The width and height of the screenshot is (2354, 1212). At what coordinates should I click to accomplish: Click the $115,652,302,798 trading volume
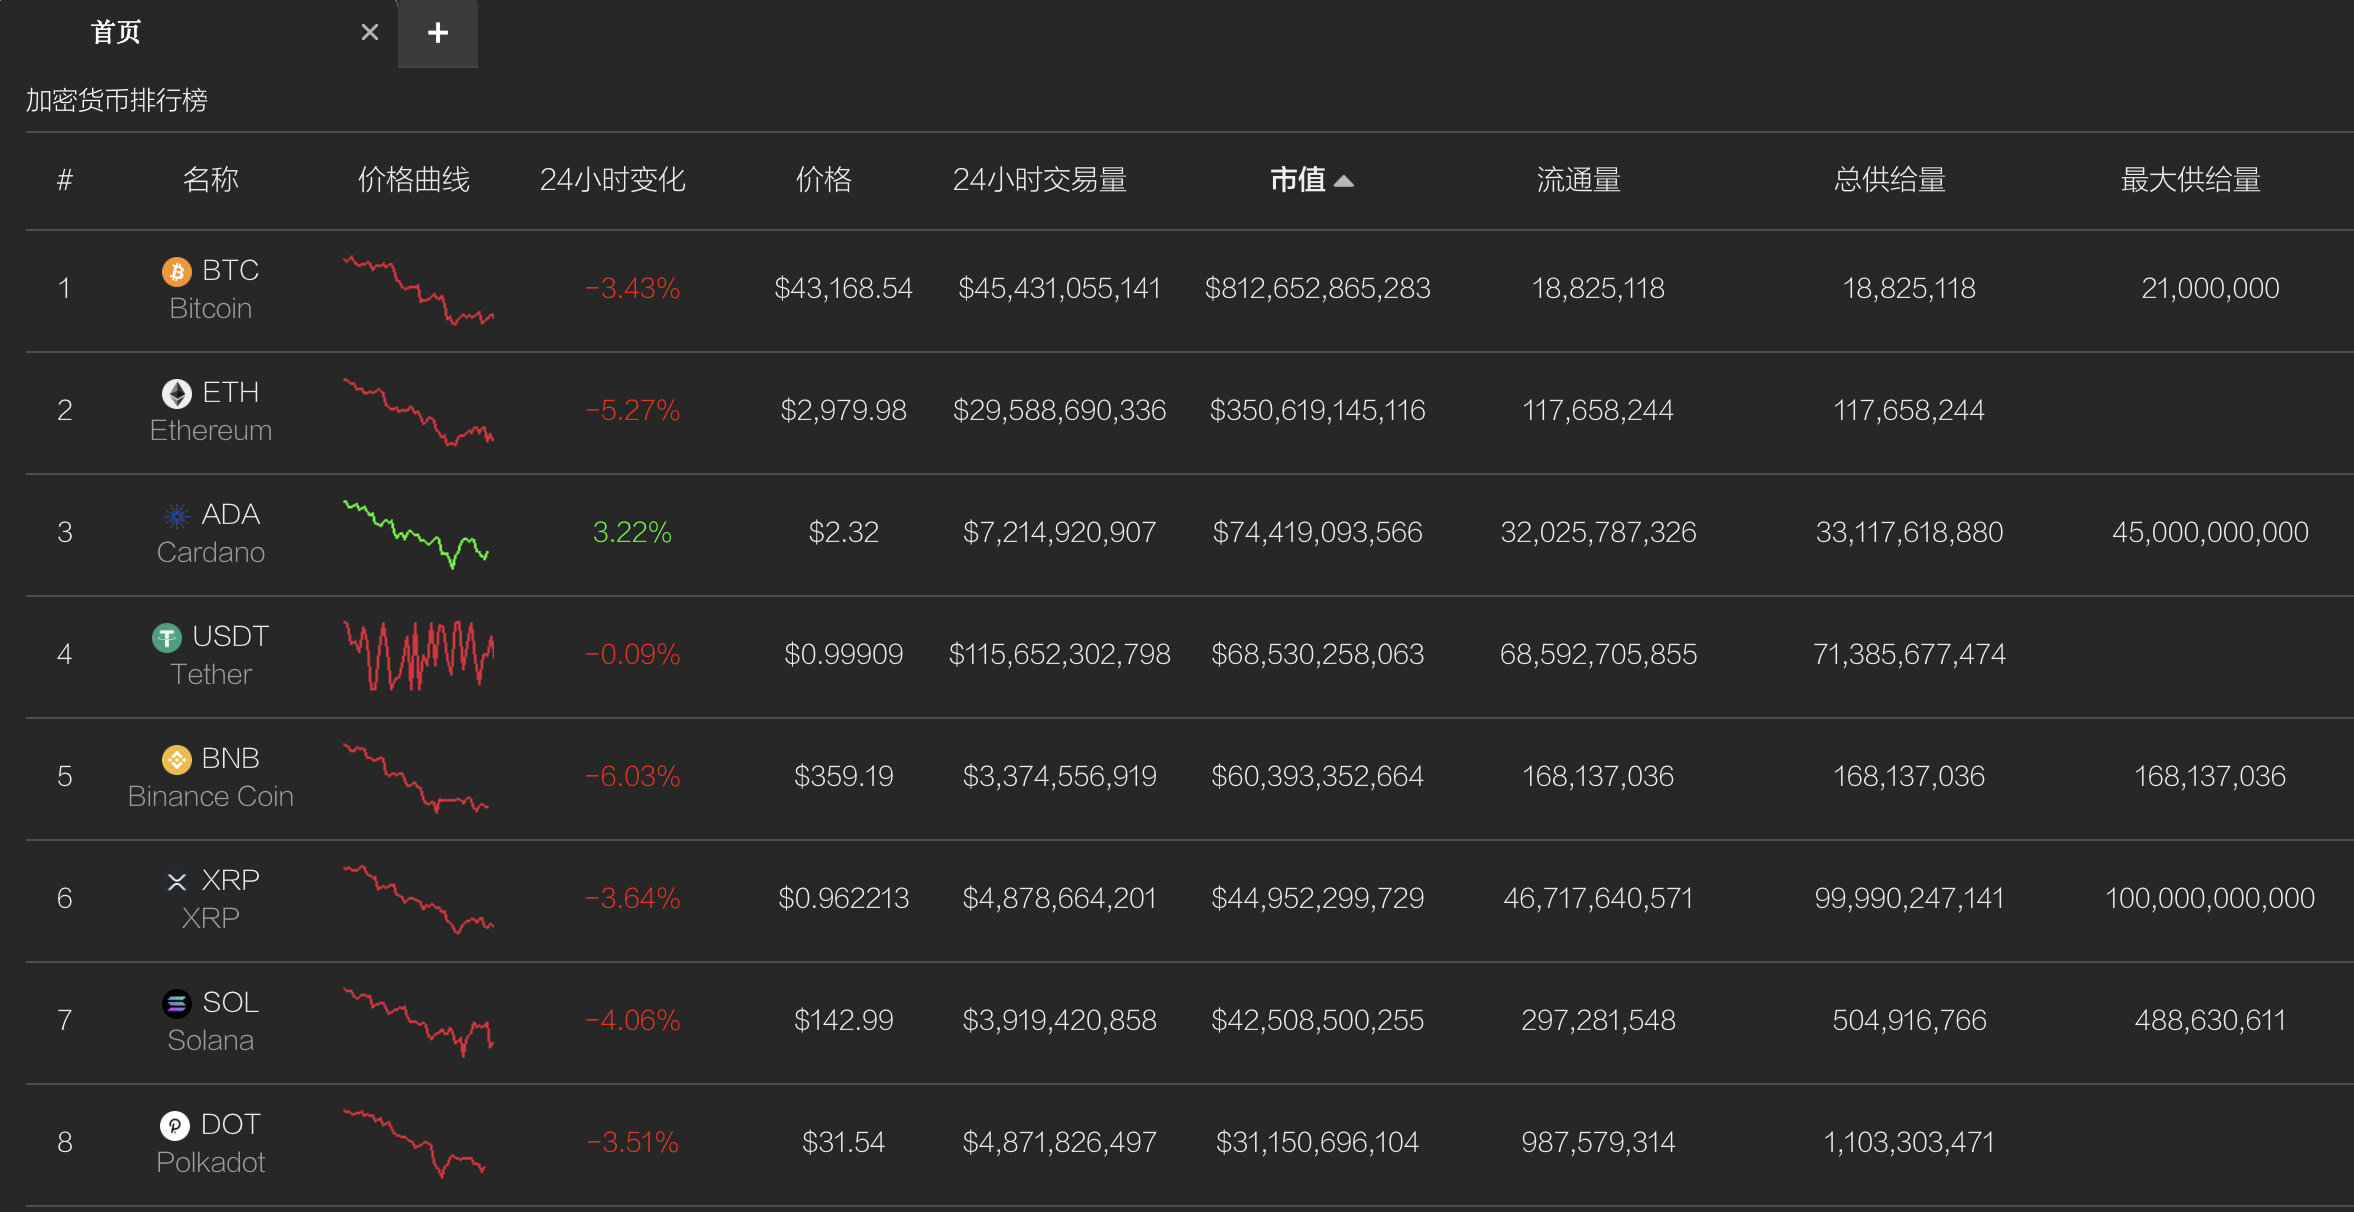pos(1059,655)
